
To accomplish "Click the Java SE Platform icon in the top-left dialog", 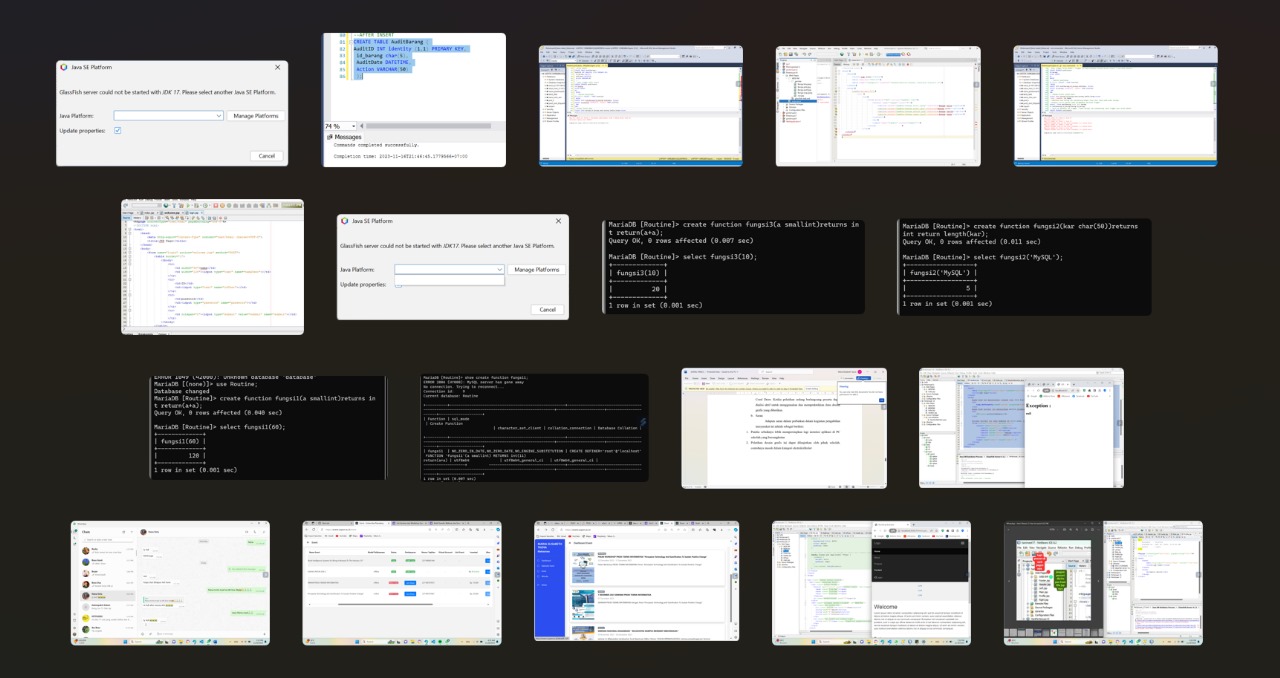I will coord(65,67).
